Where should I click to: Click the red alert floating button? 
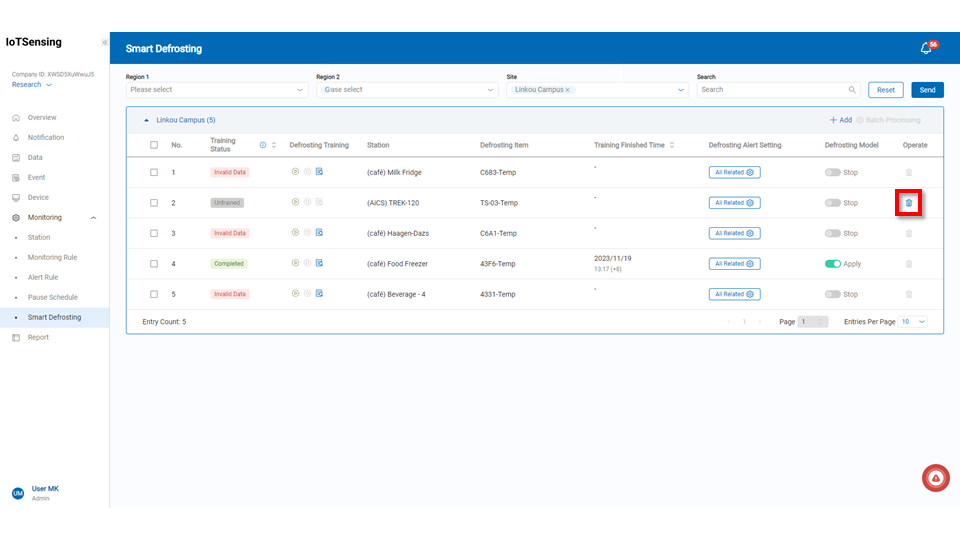[x=935, y=479]
